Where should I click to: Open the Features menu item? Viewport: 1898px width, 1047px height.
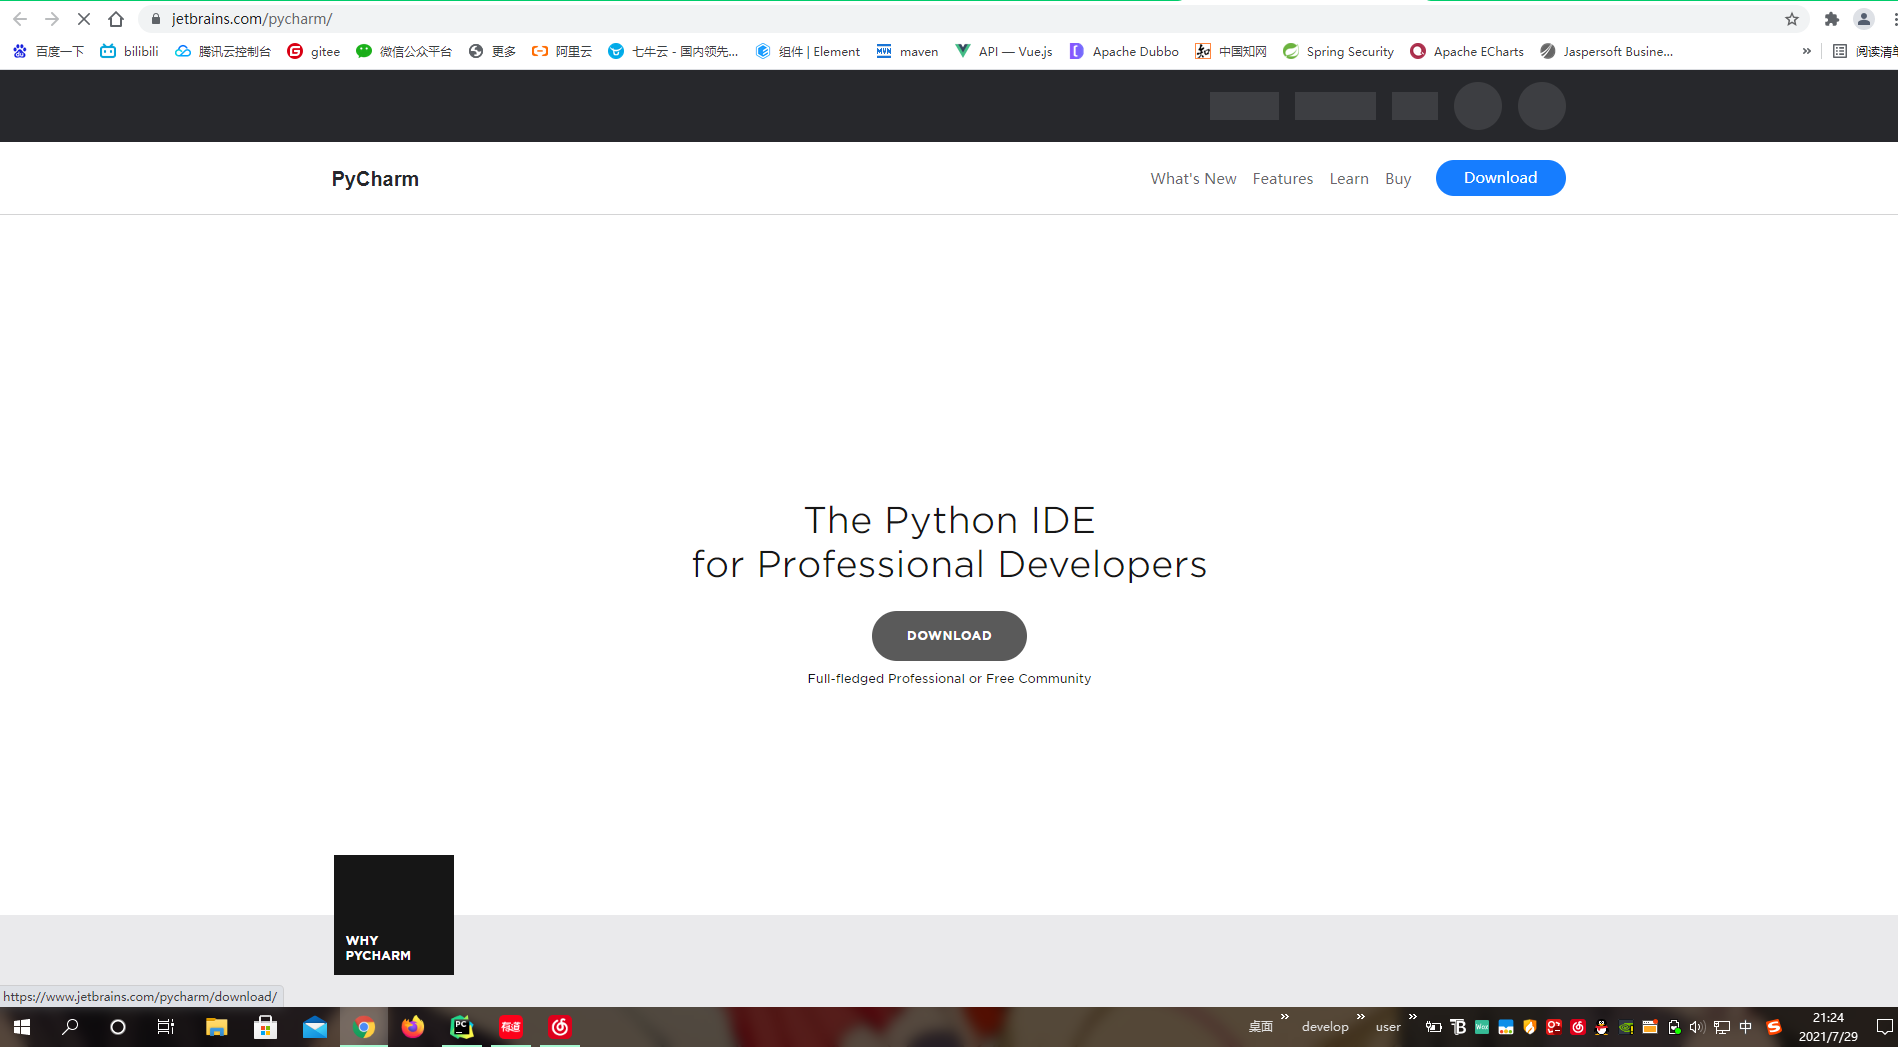click(x=1283, y=179)
